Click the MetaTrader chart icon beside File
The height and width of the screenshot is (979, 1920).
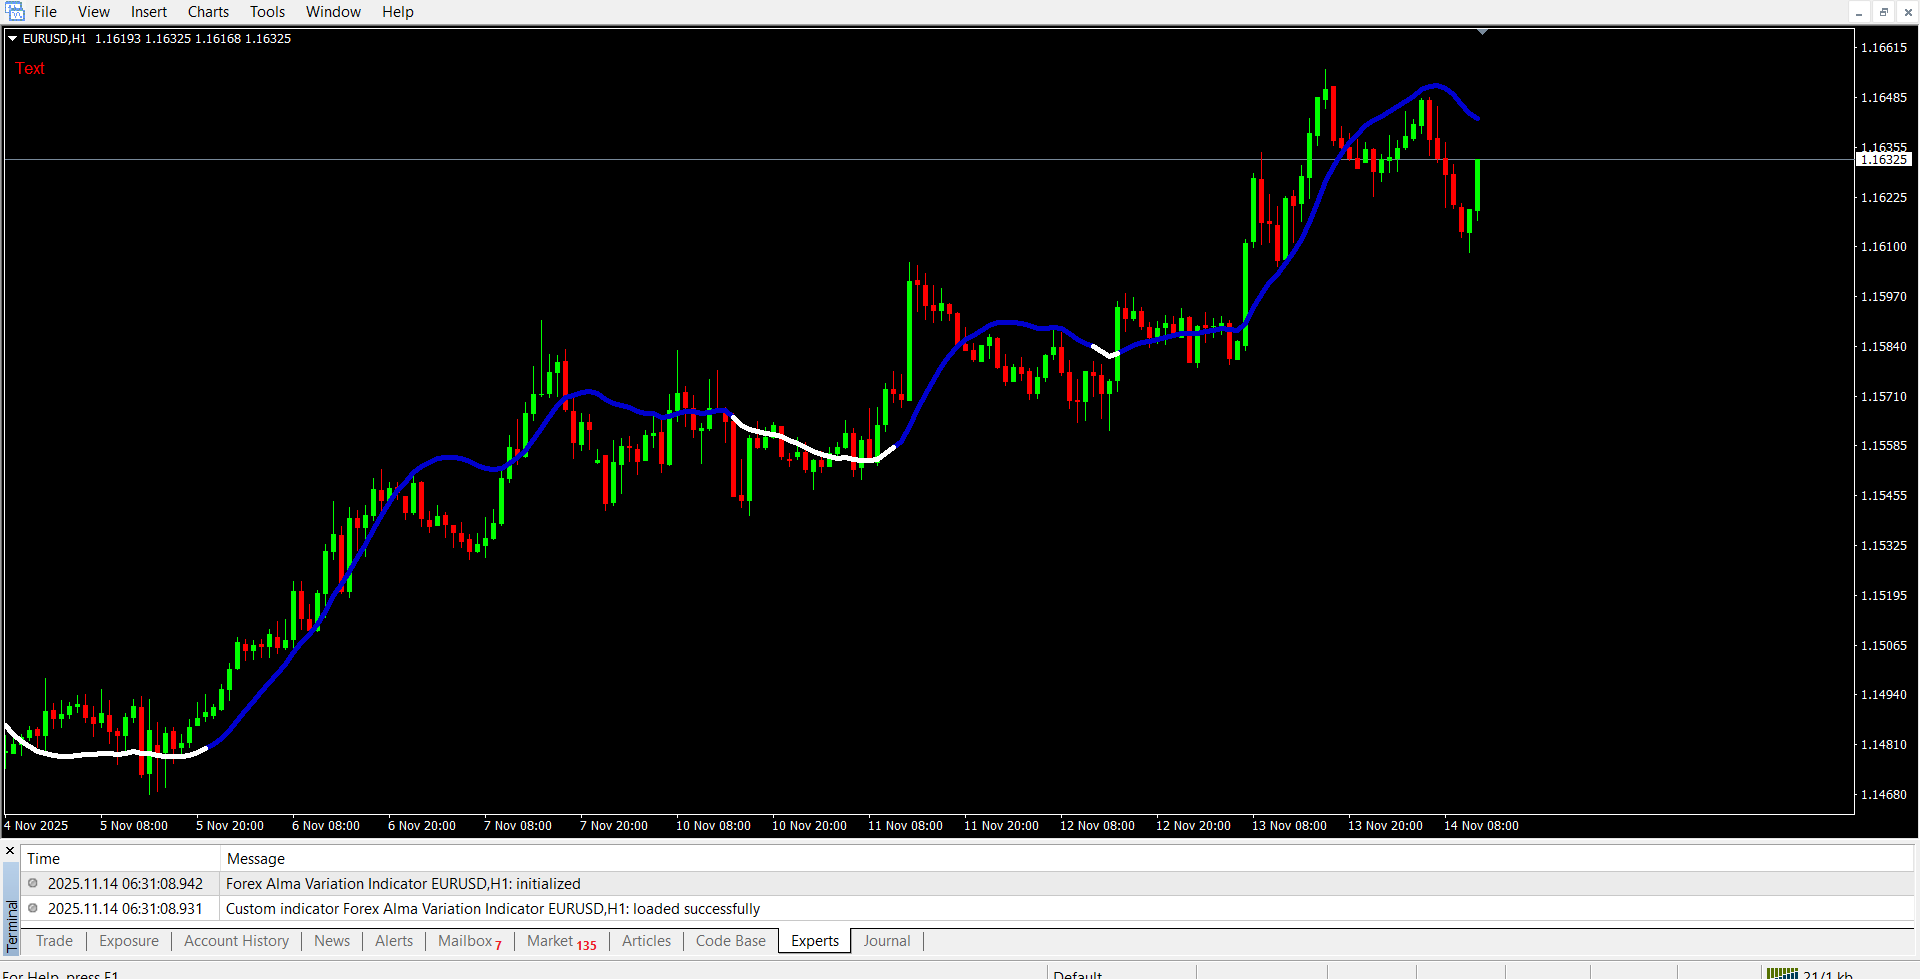15,11
